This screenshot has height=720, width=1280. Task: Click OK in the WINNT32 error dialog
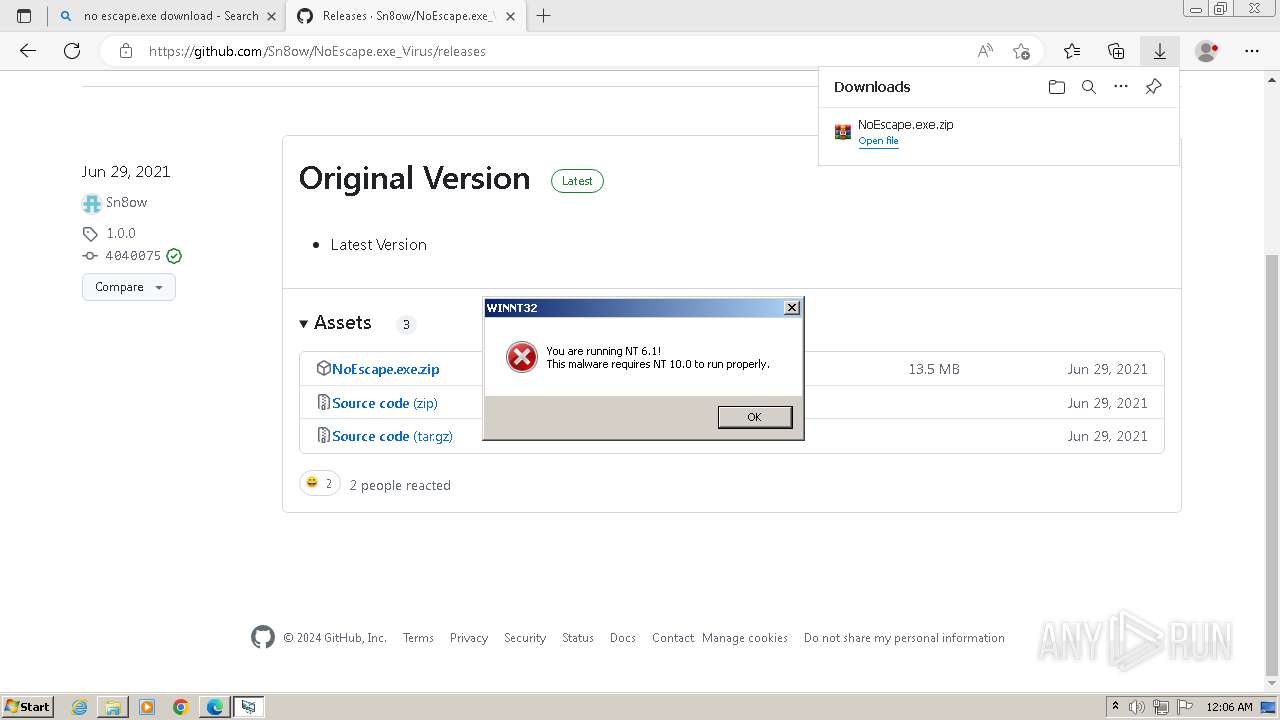[x=755, y=417]
